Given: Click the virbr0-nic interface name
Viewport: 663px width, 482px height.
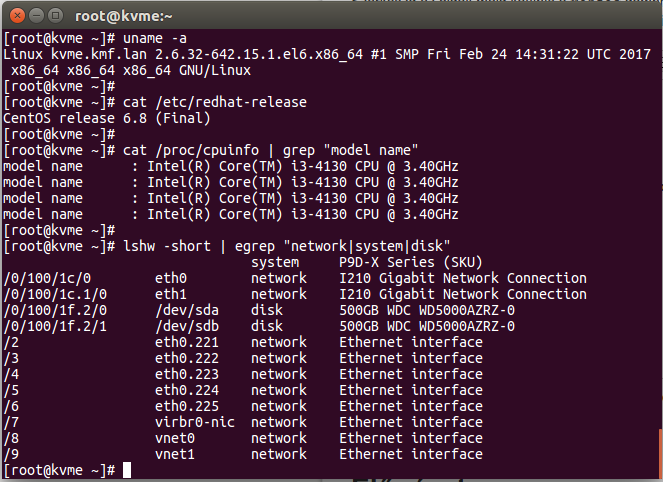Looking at the screenshot, I should coord(195,422).
